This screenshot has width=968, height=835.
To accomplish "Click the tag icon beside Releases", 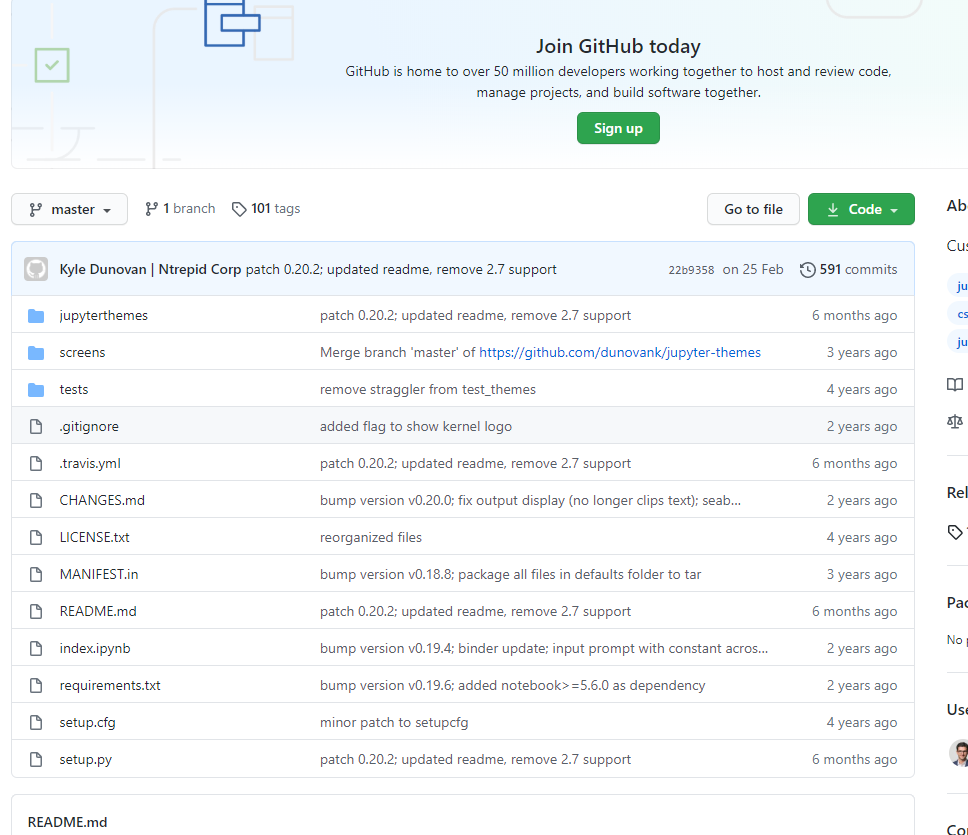I will (954, 531).
